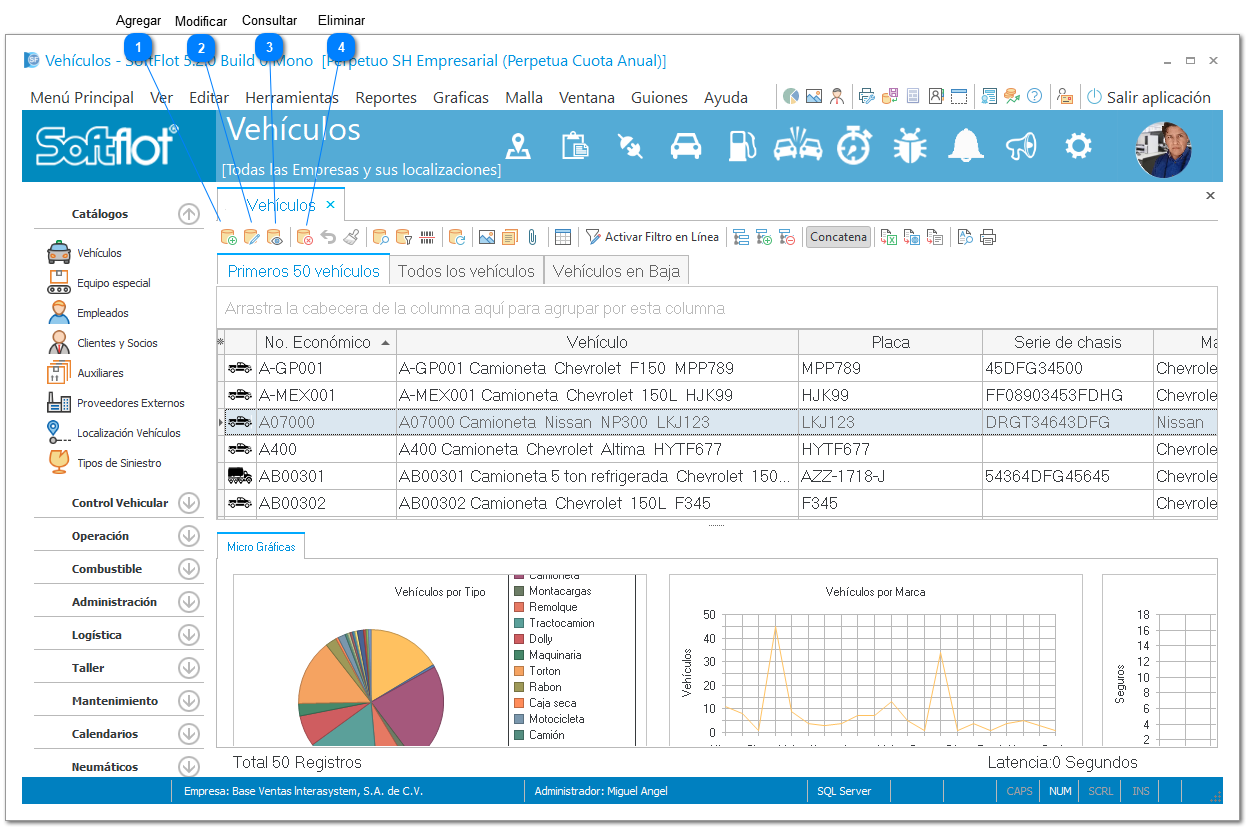Toggle the Concatena button
The width and height of the screenshot is (1249, 830).
click(838, 237)
